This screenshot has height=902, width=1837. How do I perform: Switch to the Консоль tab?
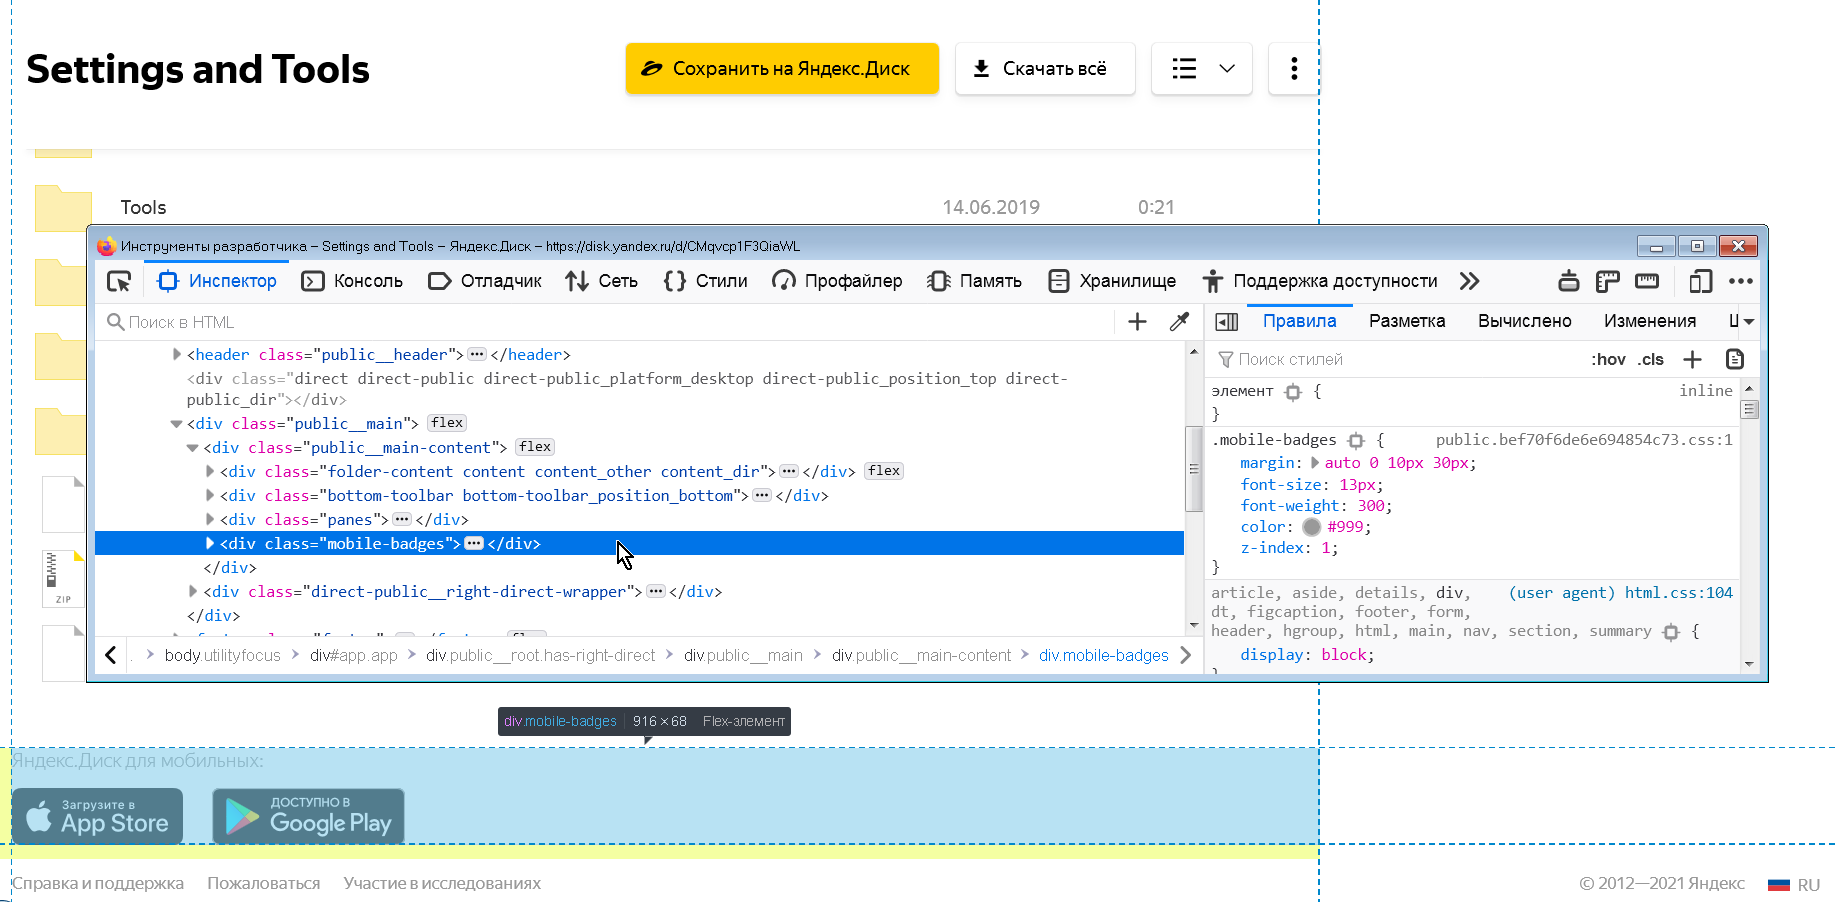point(352,281)
